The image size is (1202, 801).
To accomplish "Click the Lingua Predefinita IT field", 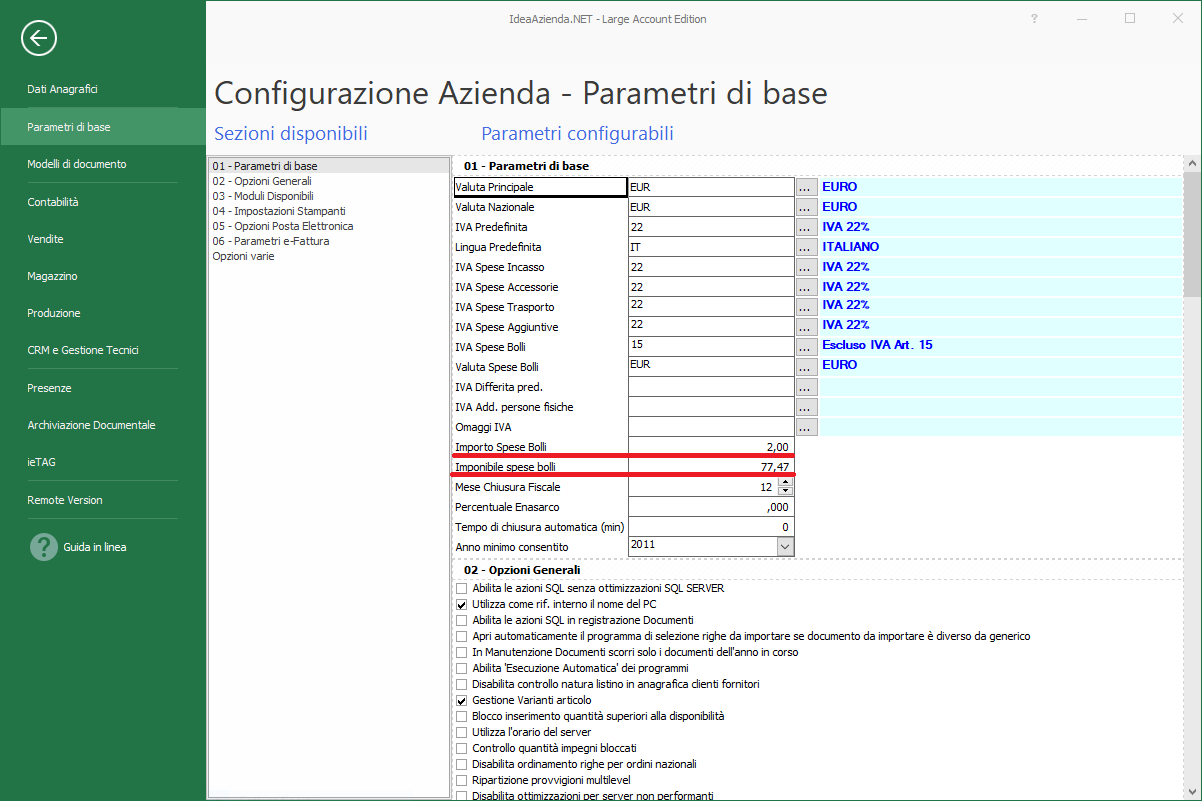I will [711, 247].
